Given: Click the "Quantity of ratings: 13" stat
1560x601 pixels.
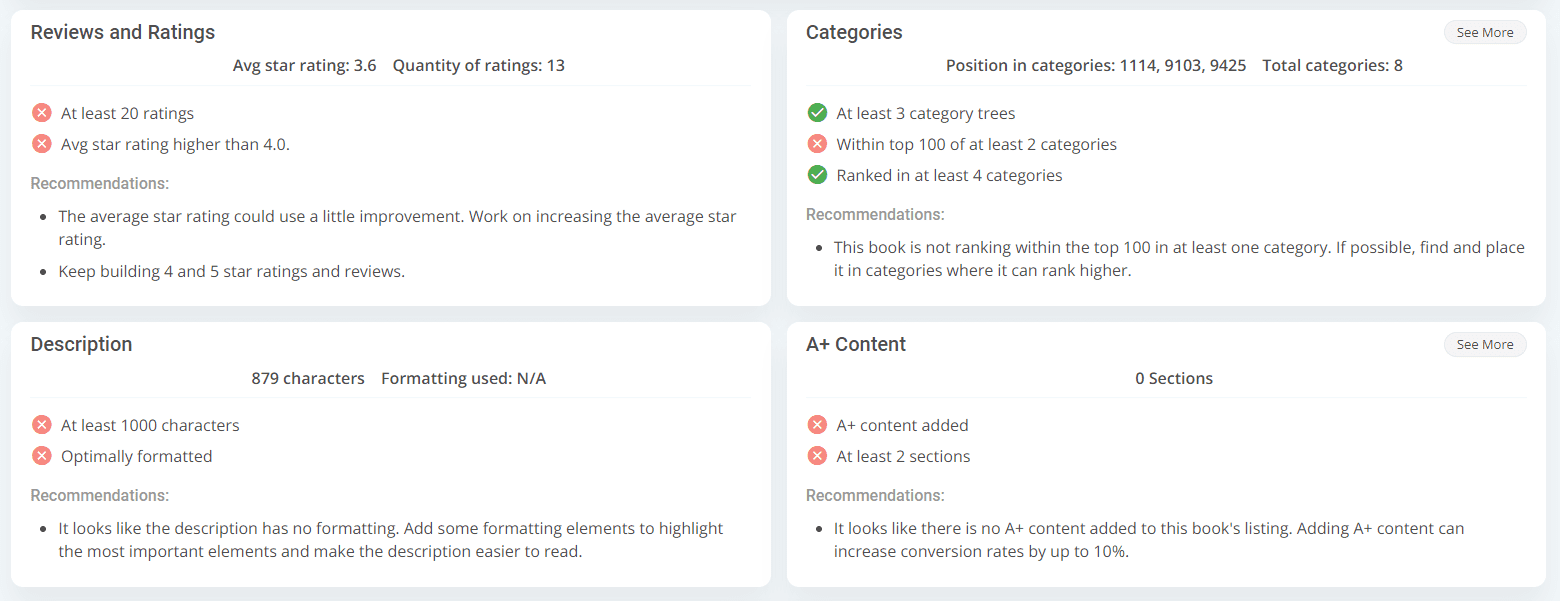Looking at the screenshot, I should point(478,66).
